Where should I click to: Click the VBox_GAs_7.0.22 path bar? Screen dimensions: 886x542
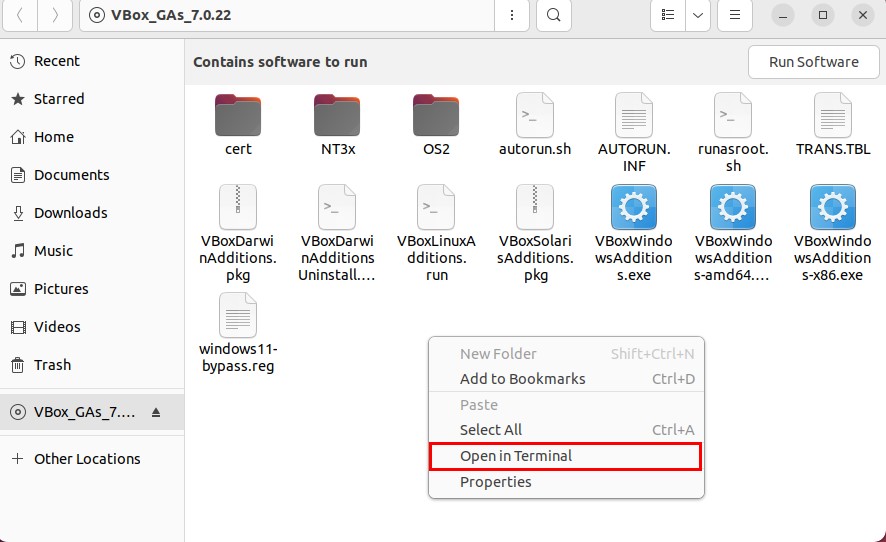pos(290,16)
